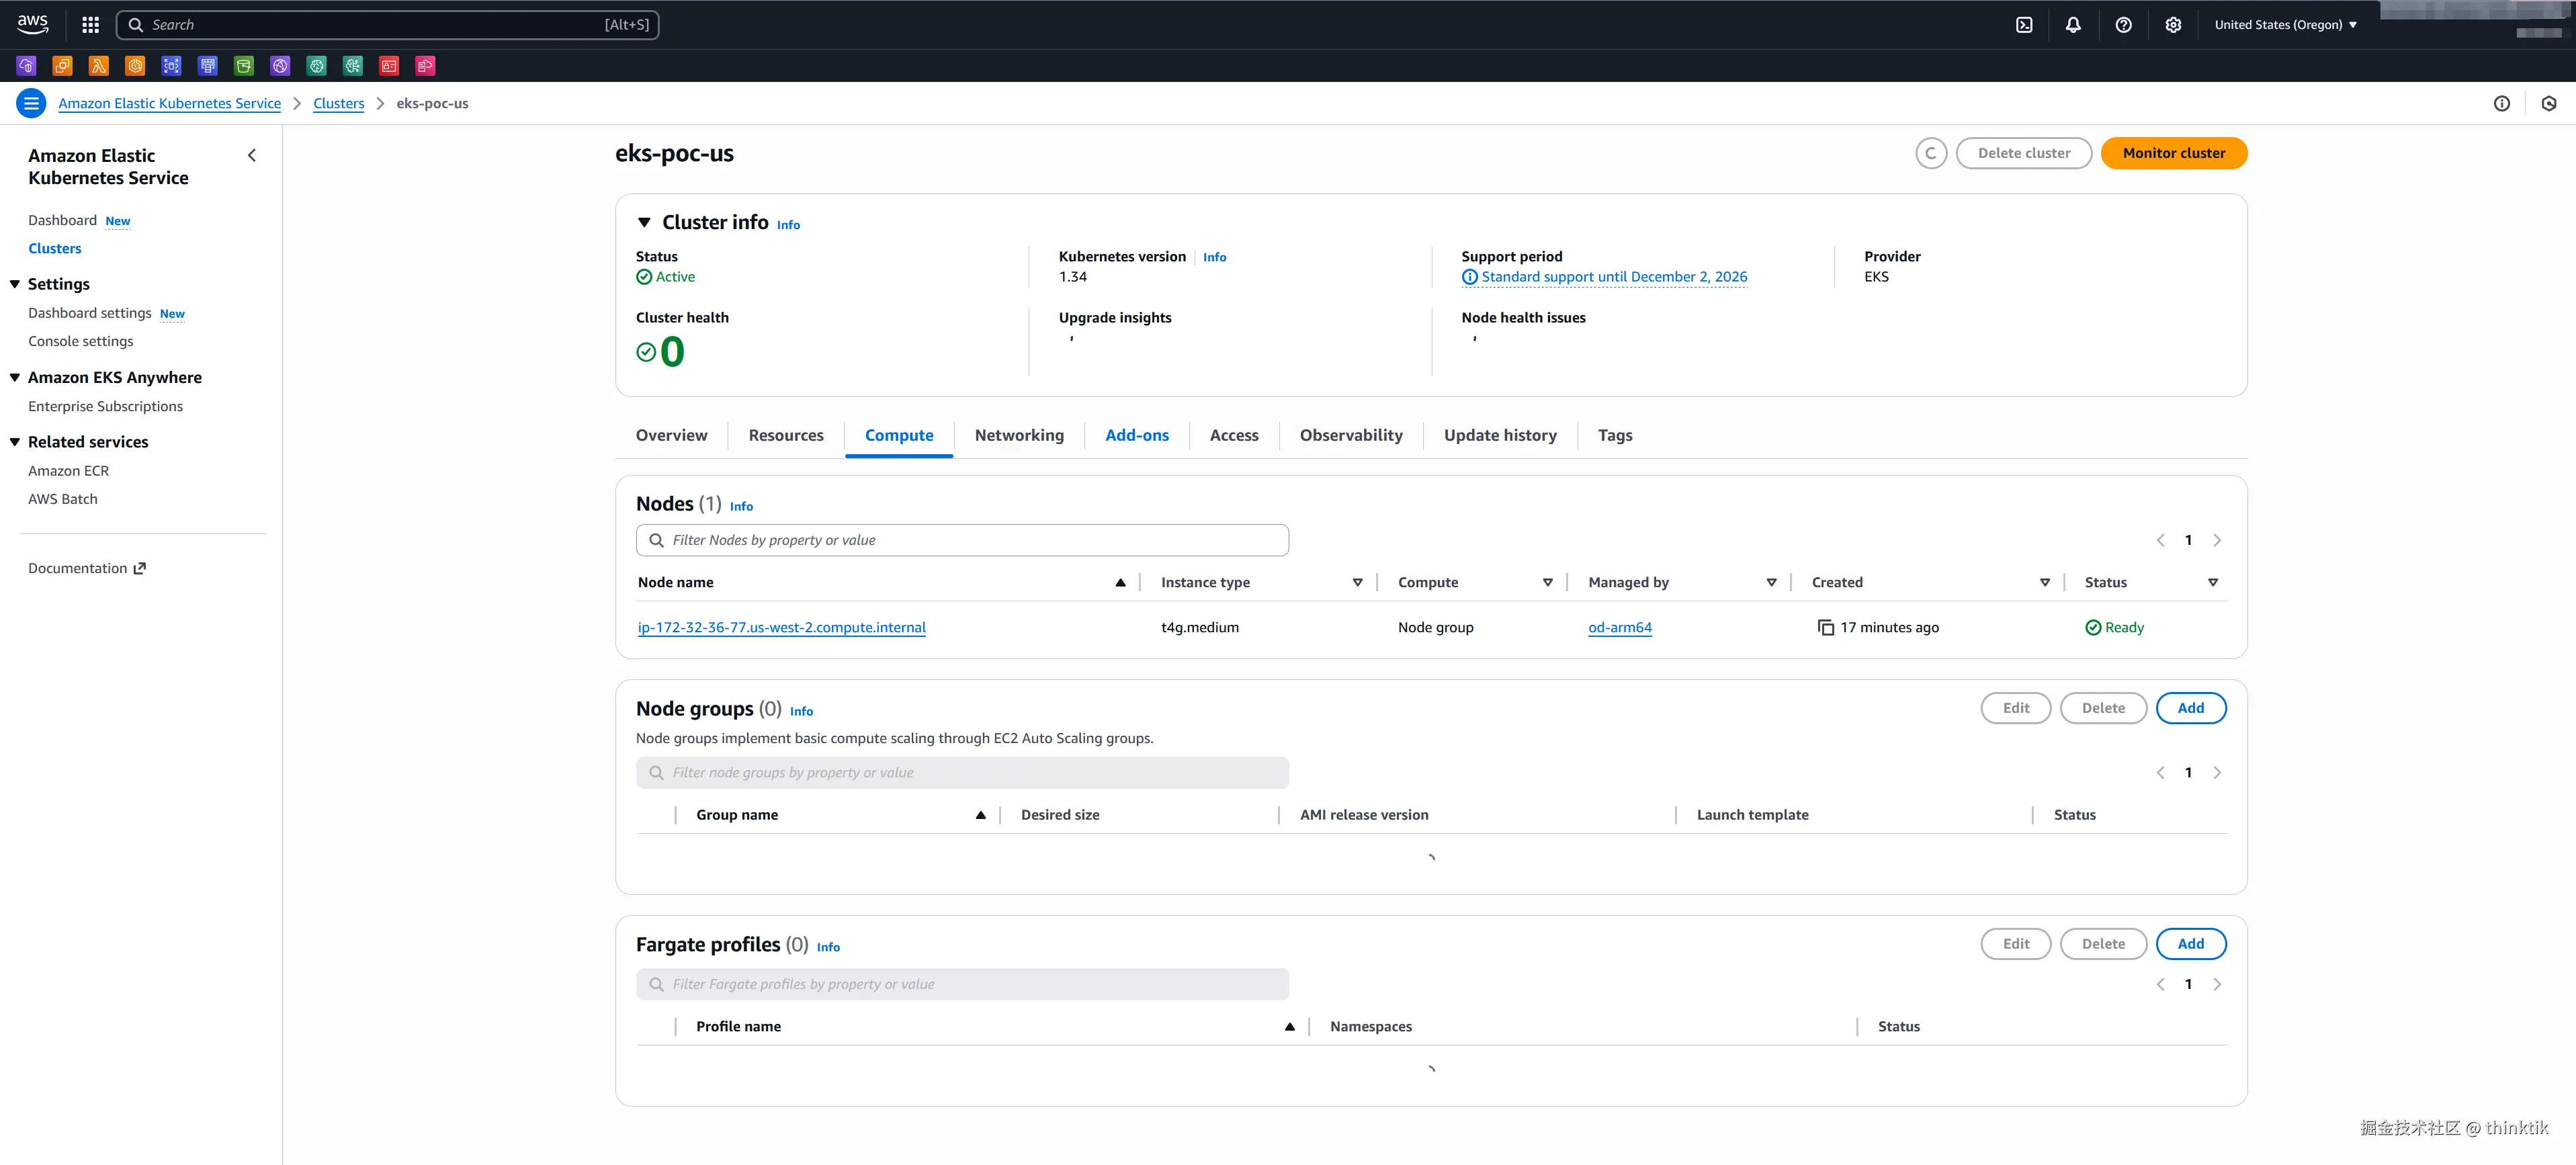The image size is (2576, 1165).
Task: Collapse the Related services sidebar group
Action: coord(15,442)
